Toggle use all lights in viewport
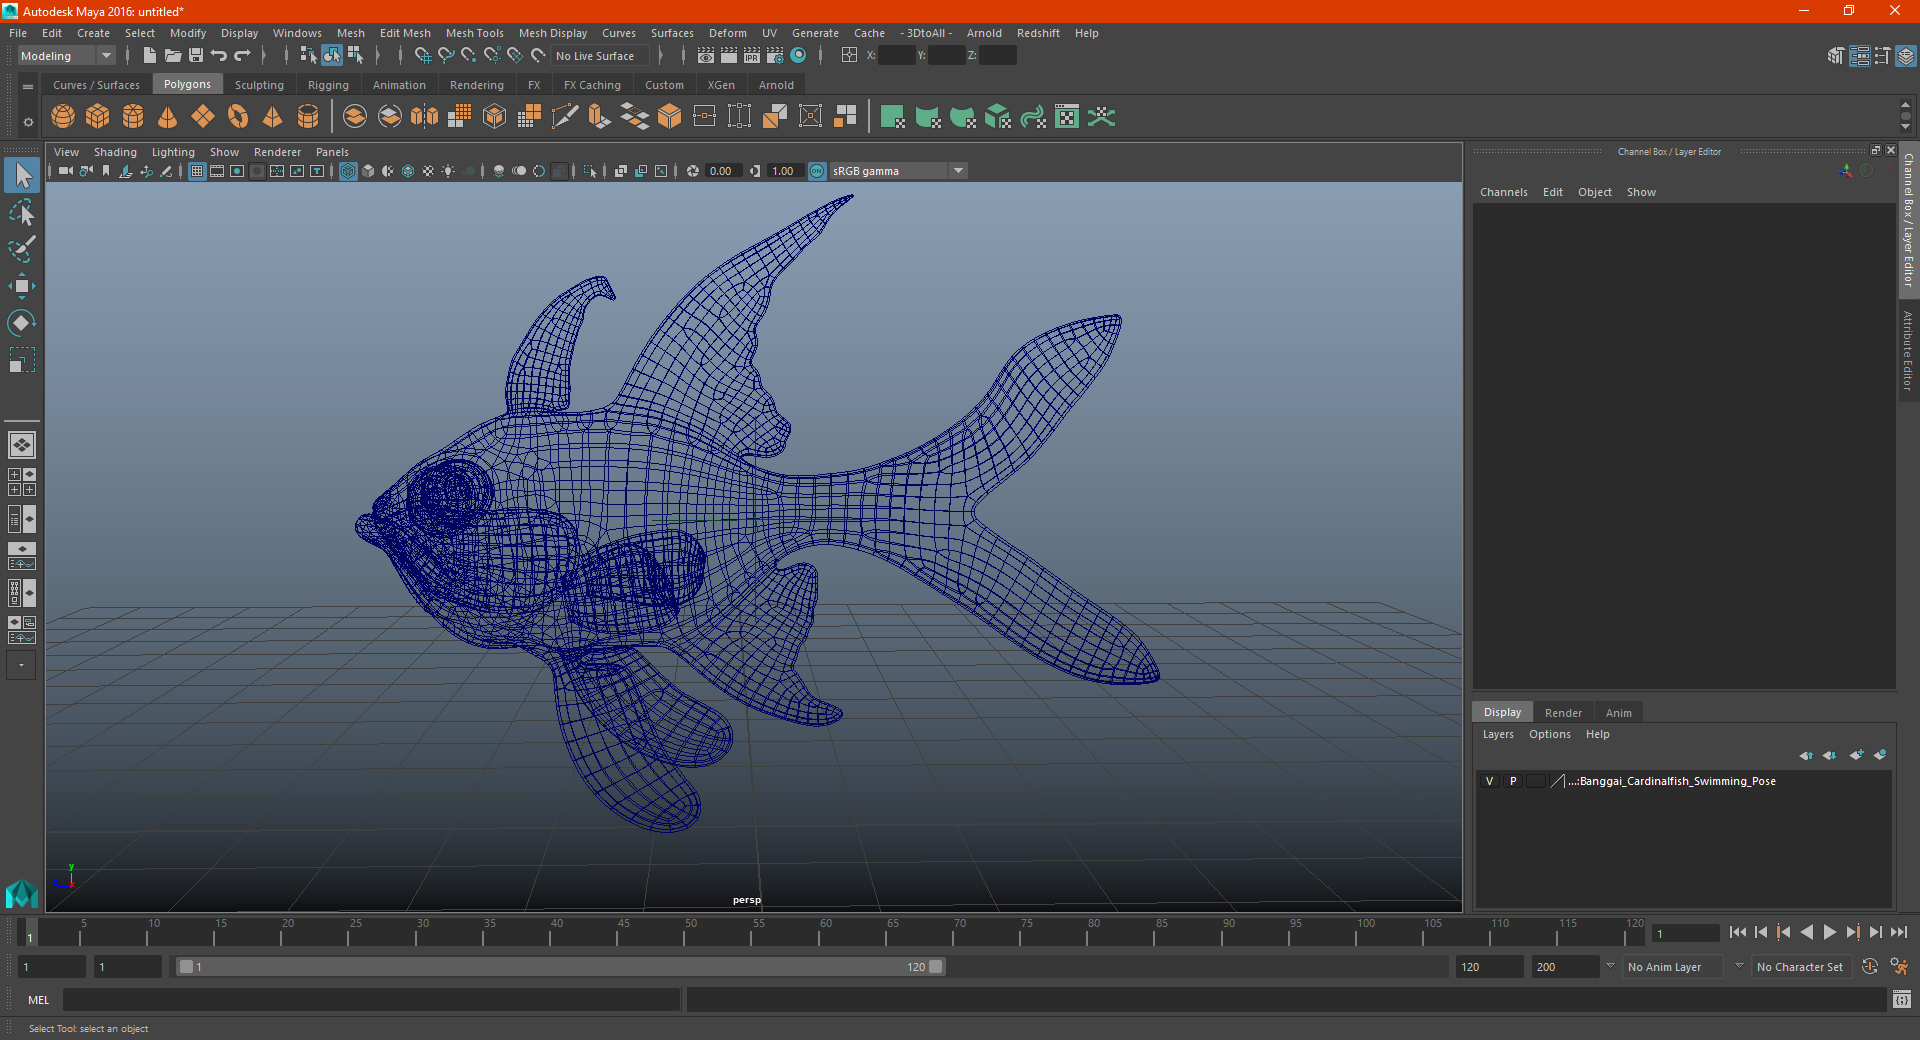1920x1040 pixels. [448, 171]
